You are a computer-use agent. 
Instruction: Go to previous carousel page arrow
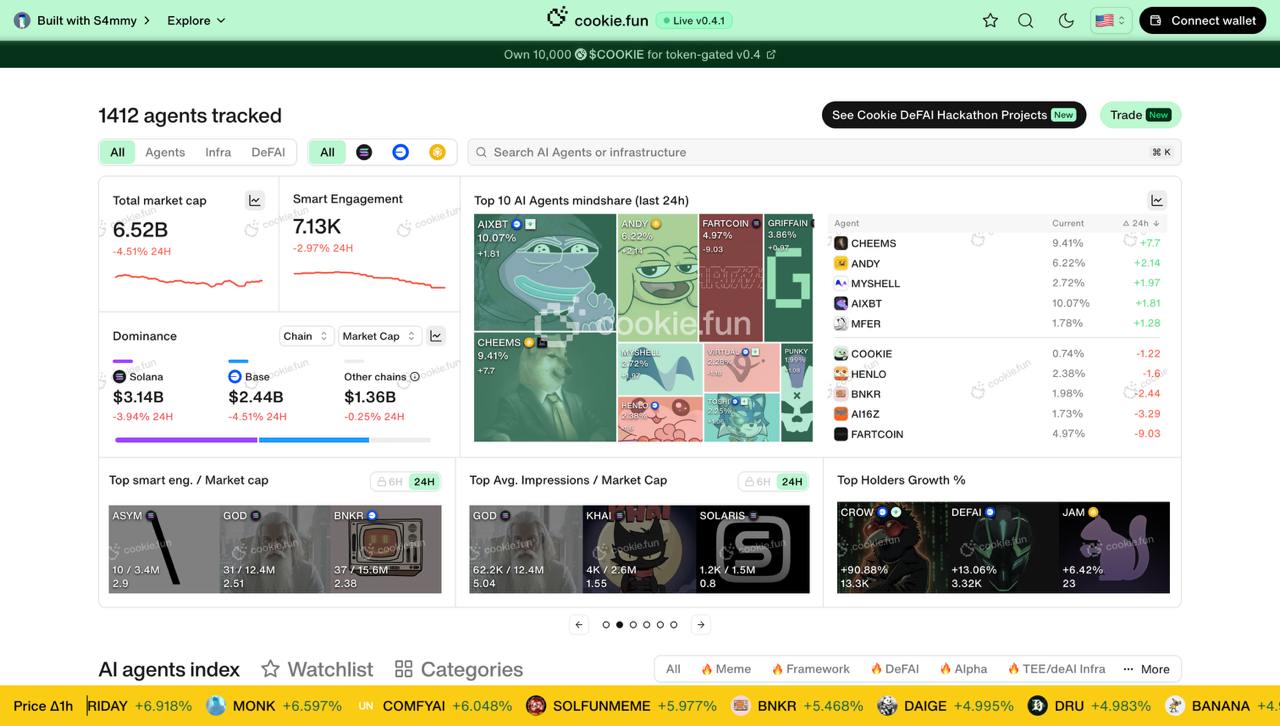click(579, 625)
